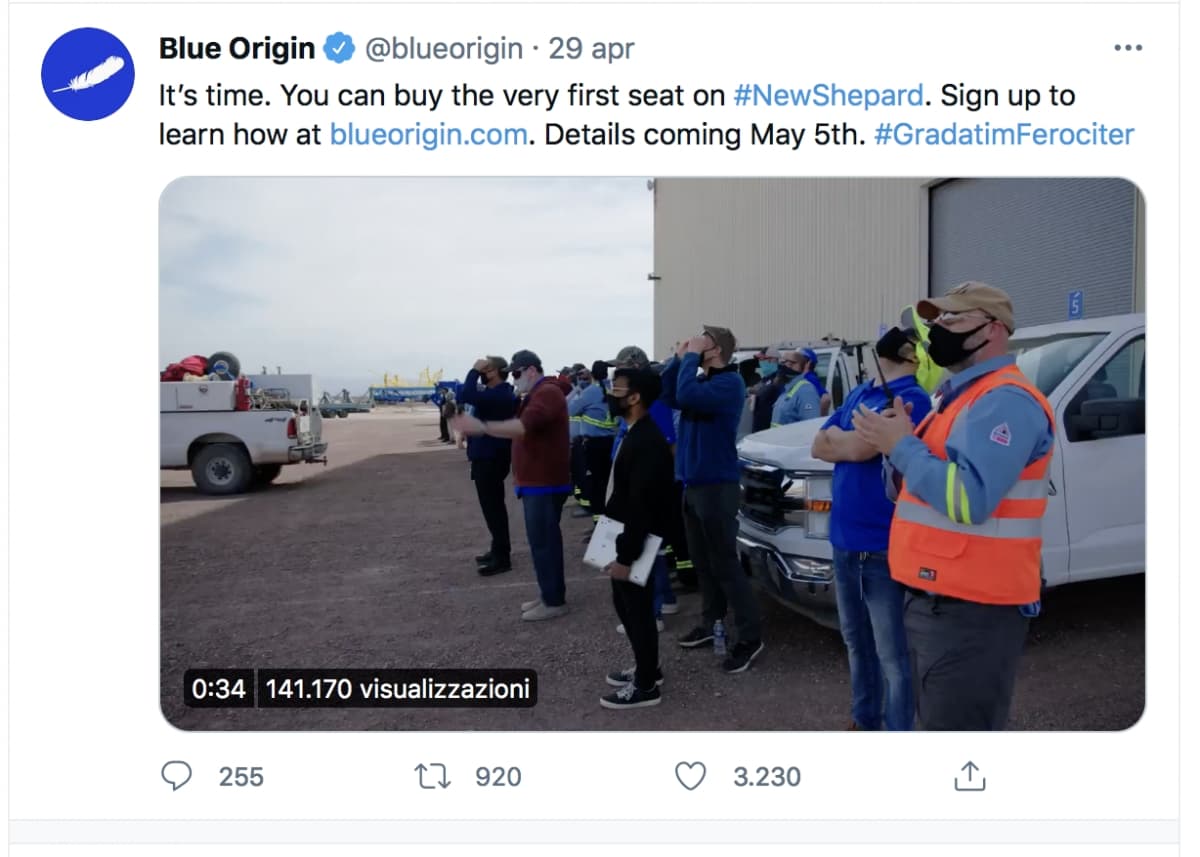The width and height of the screenshot is (1200, 857).
Task: Click the 920 retweets count
Action: coord(498,777)
